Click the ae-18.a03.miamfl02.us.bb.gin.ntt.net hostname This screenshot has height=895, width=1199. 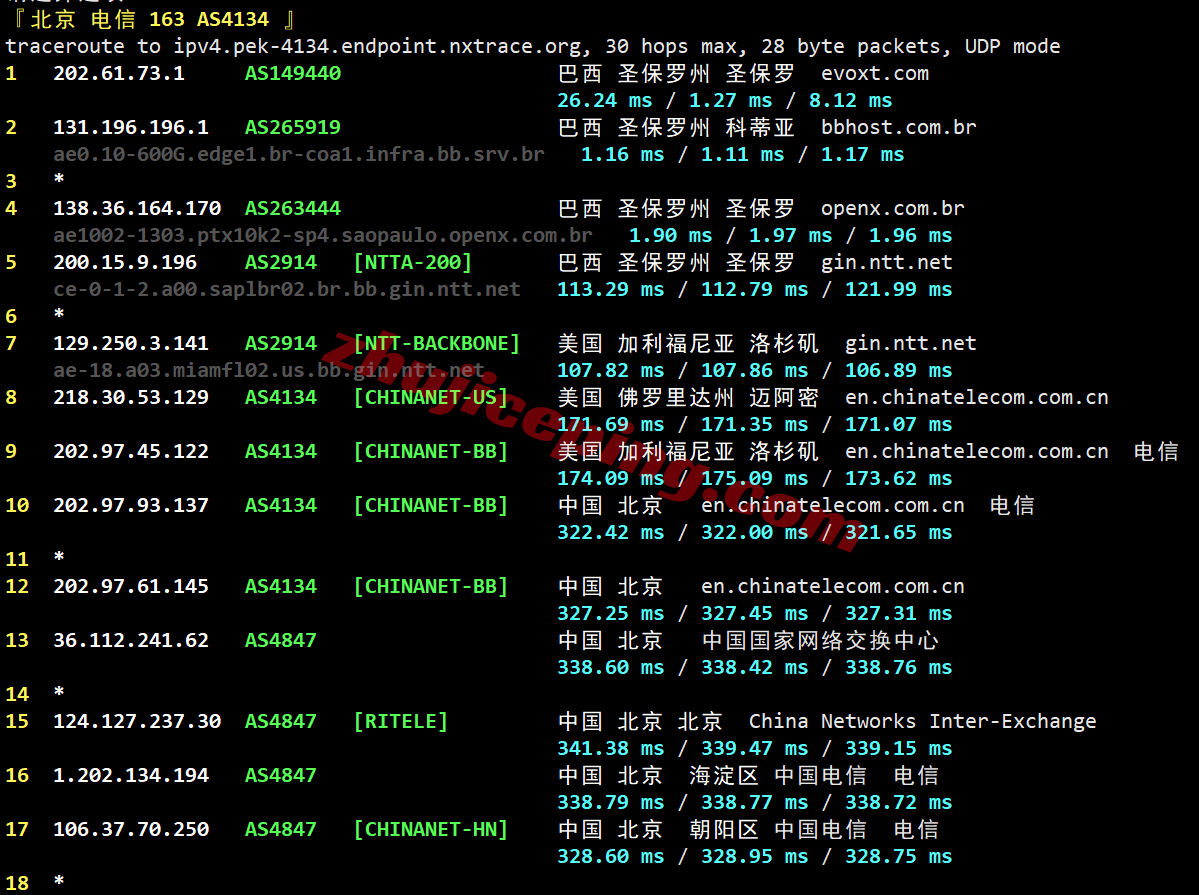(268, 370)
